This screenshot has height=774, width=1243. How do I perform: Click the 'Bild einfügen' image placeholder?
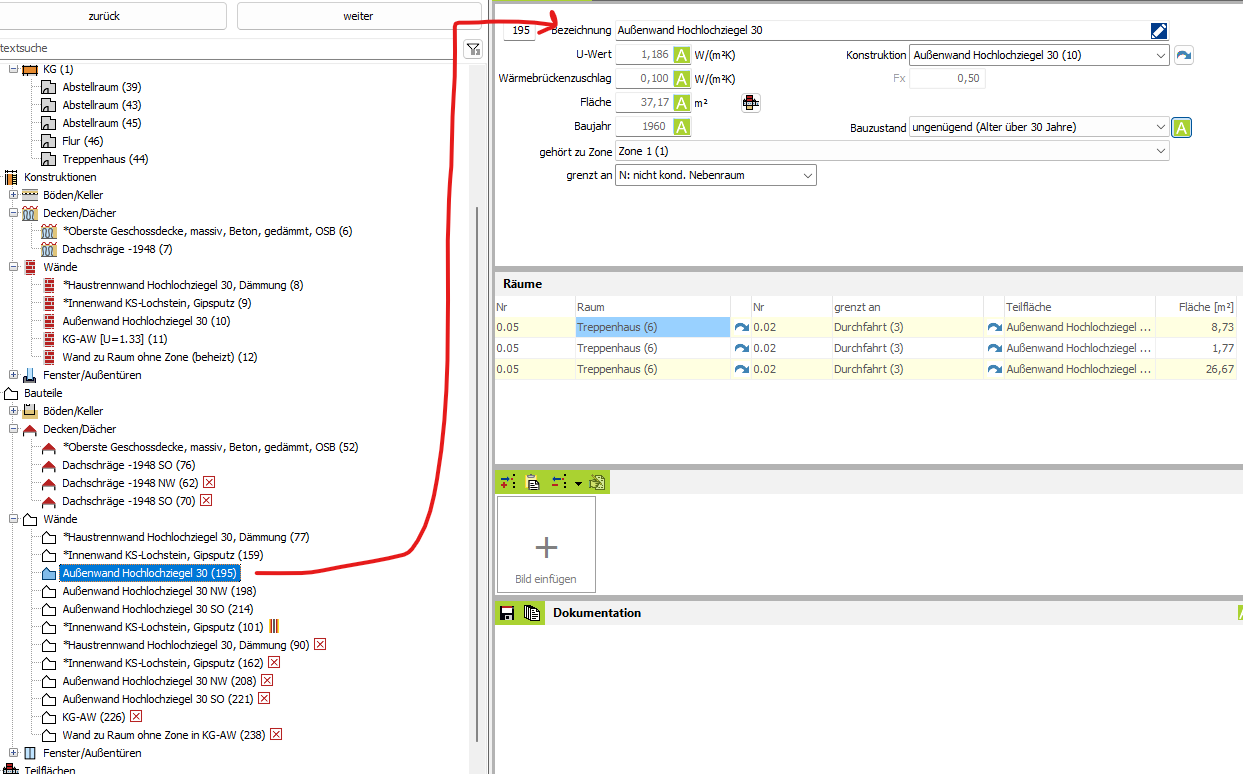pyautogui.click(x=546, y=546)
